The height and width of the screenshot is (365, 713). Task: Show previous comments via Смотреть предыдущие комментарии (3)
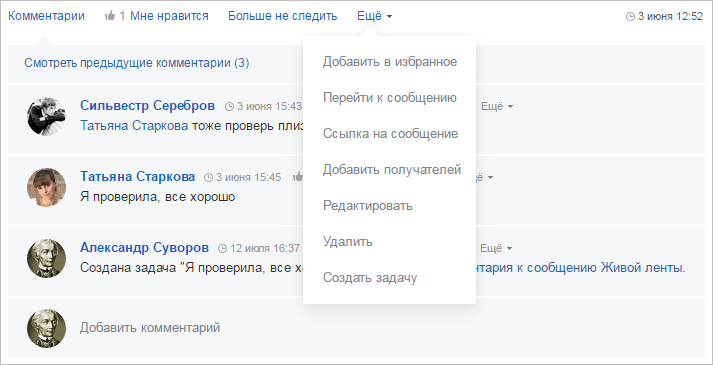tap(136, 63)
